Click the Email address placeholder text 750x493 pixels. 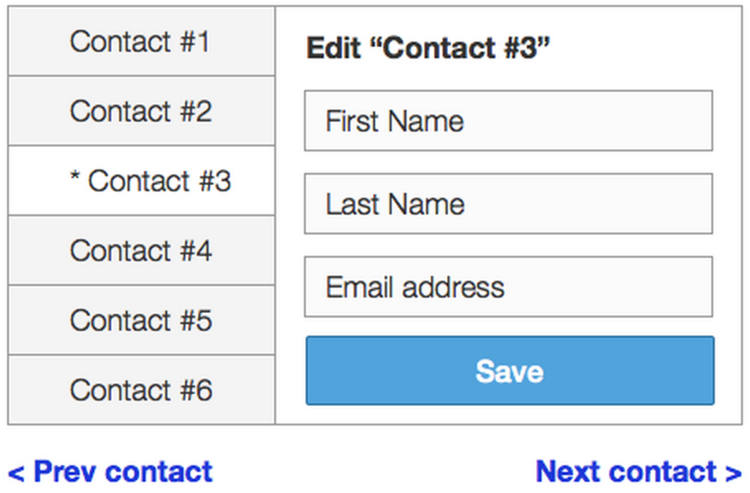coord(415,288)
